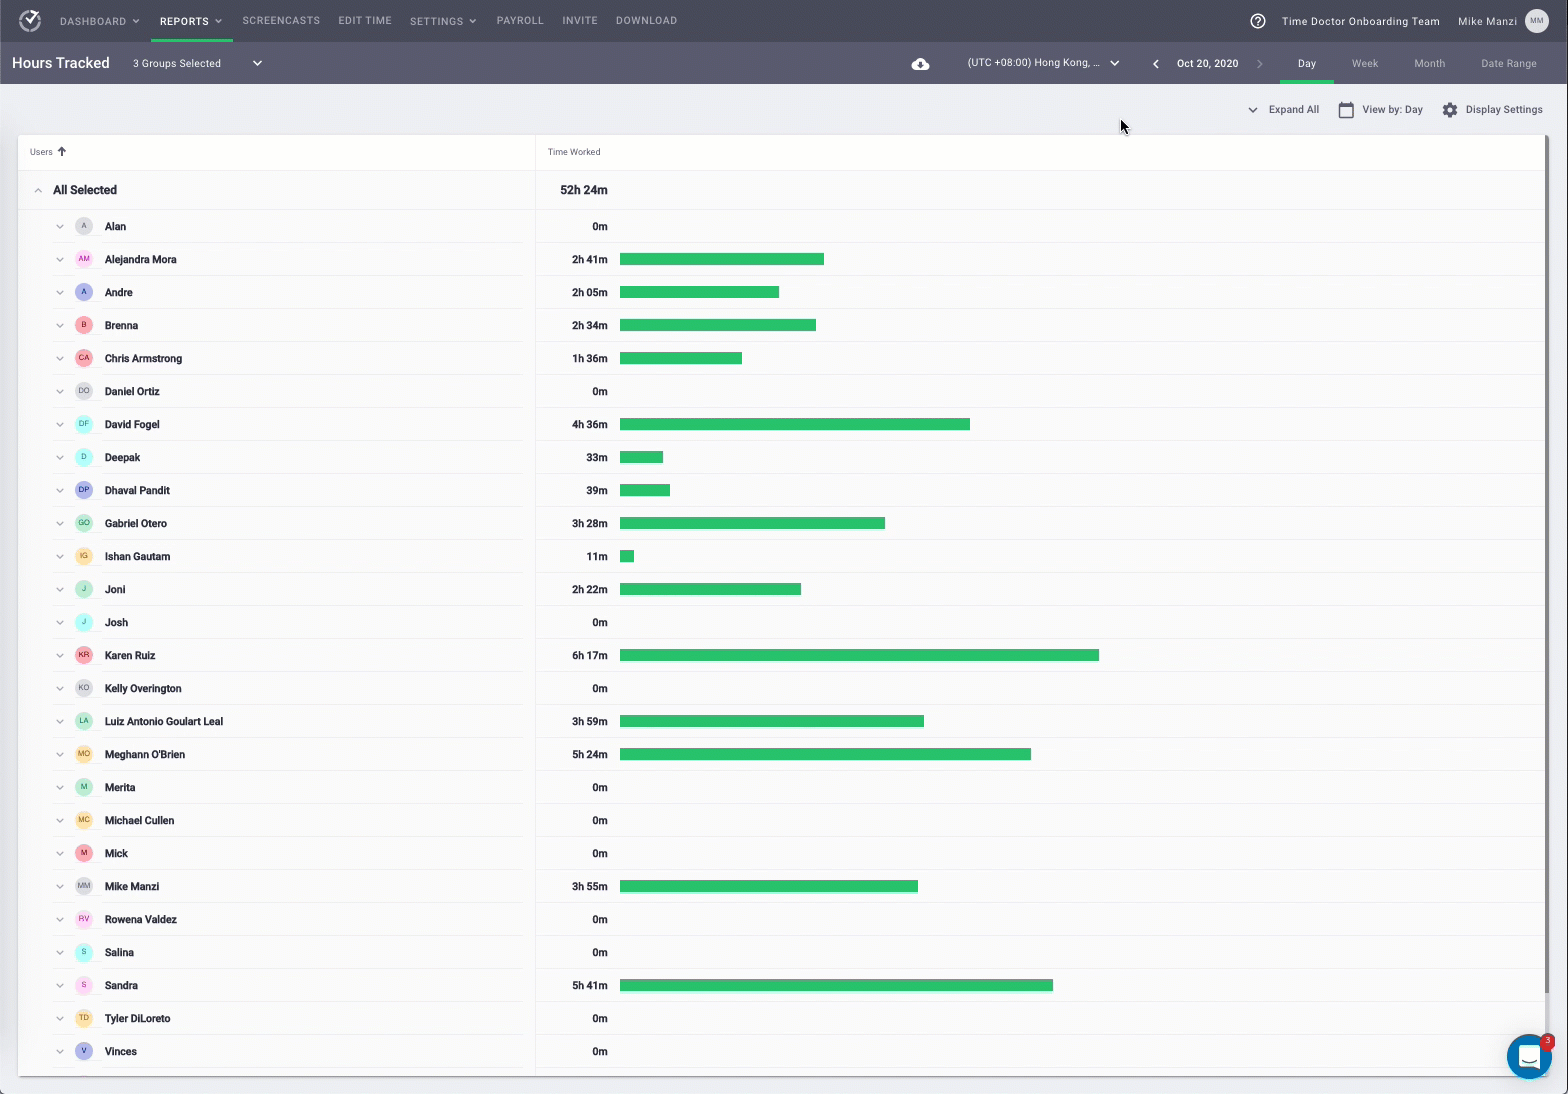Screen dimensions: 1568x1094
Task: Click the Mike Manzi MM avatar at top
Action: [1537, 21]
